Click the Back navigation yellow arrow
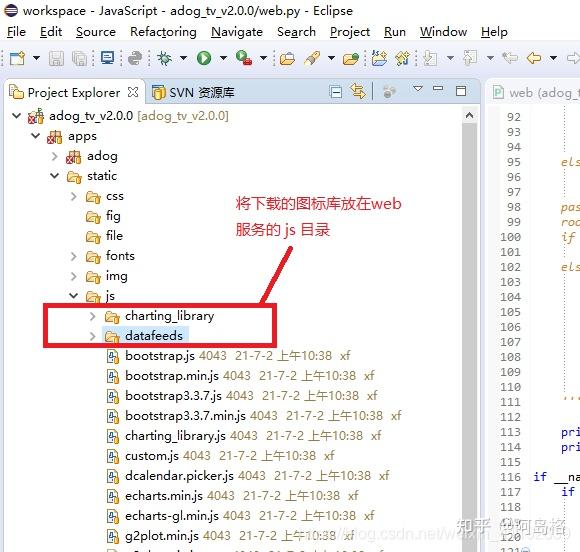Image resolution: width=580 pixels, height=552 pixels. point(534,58)
